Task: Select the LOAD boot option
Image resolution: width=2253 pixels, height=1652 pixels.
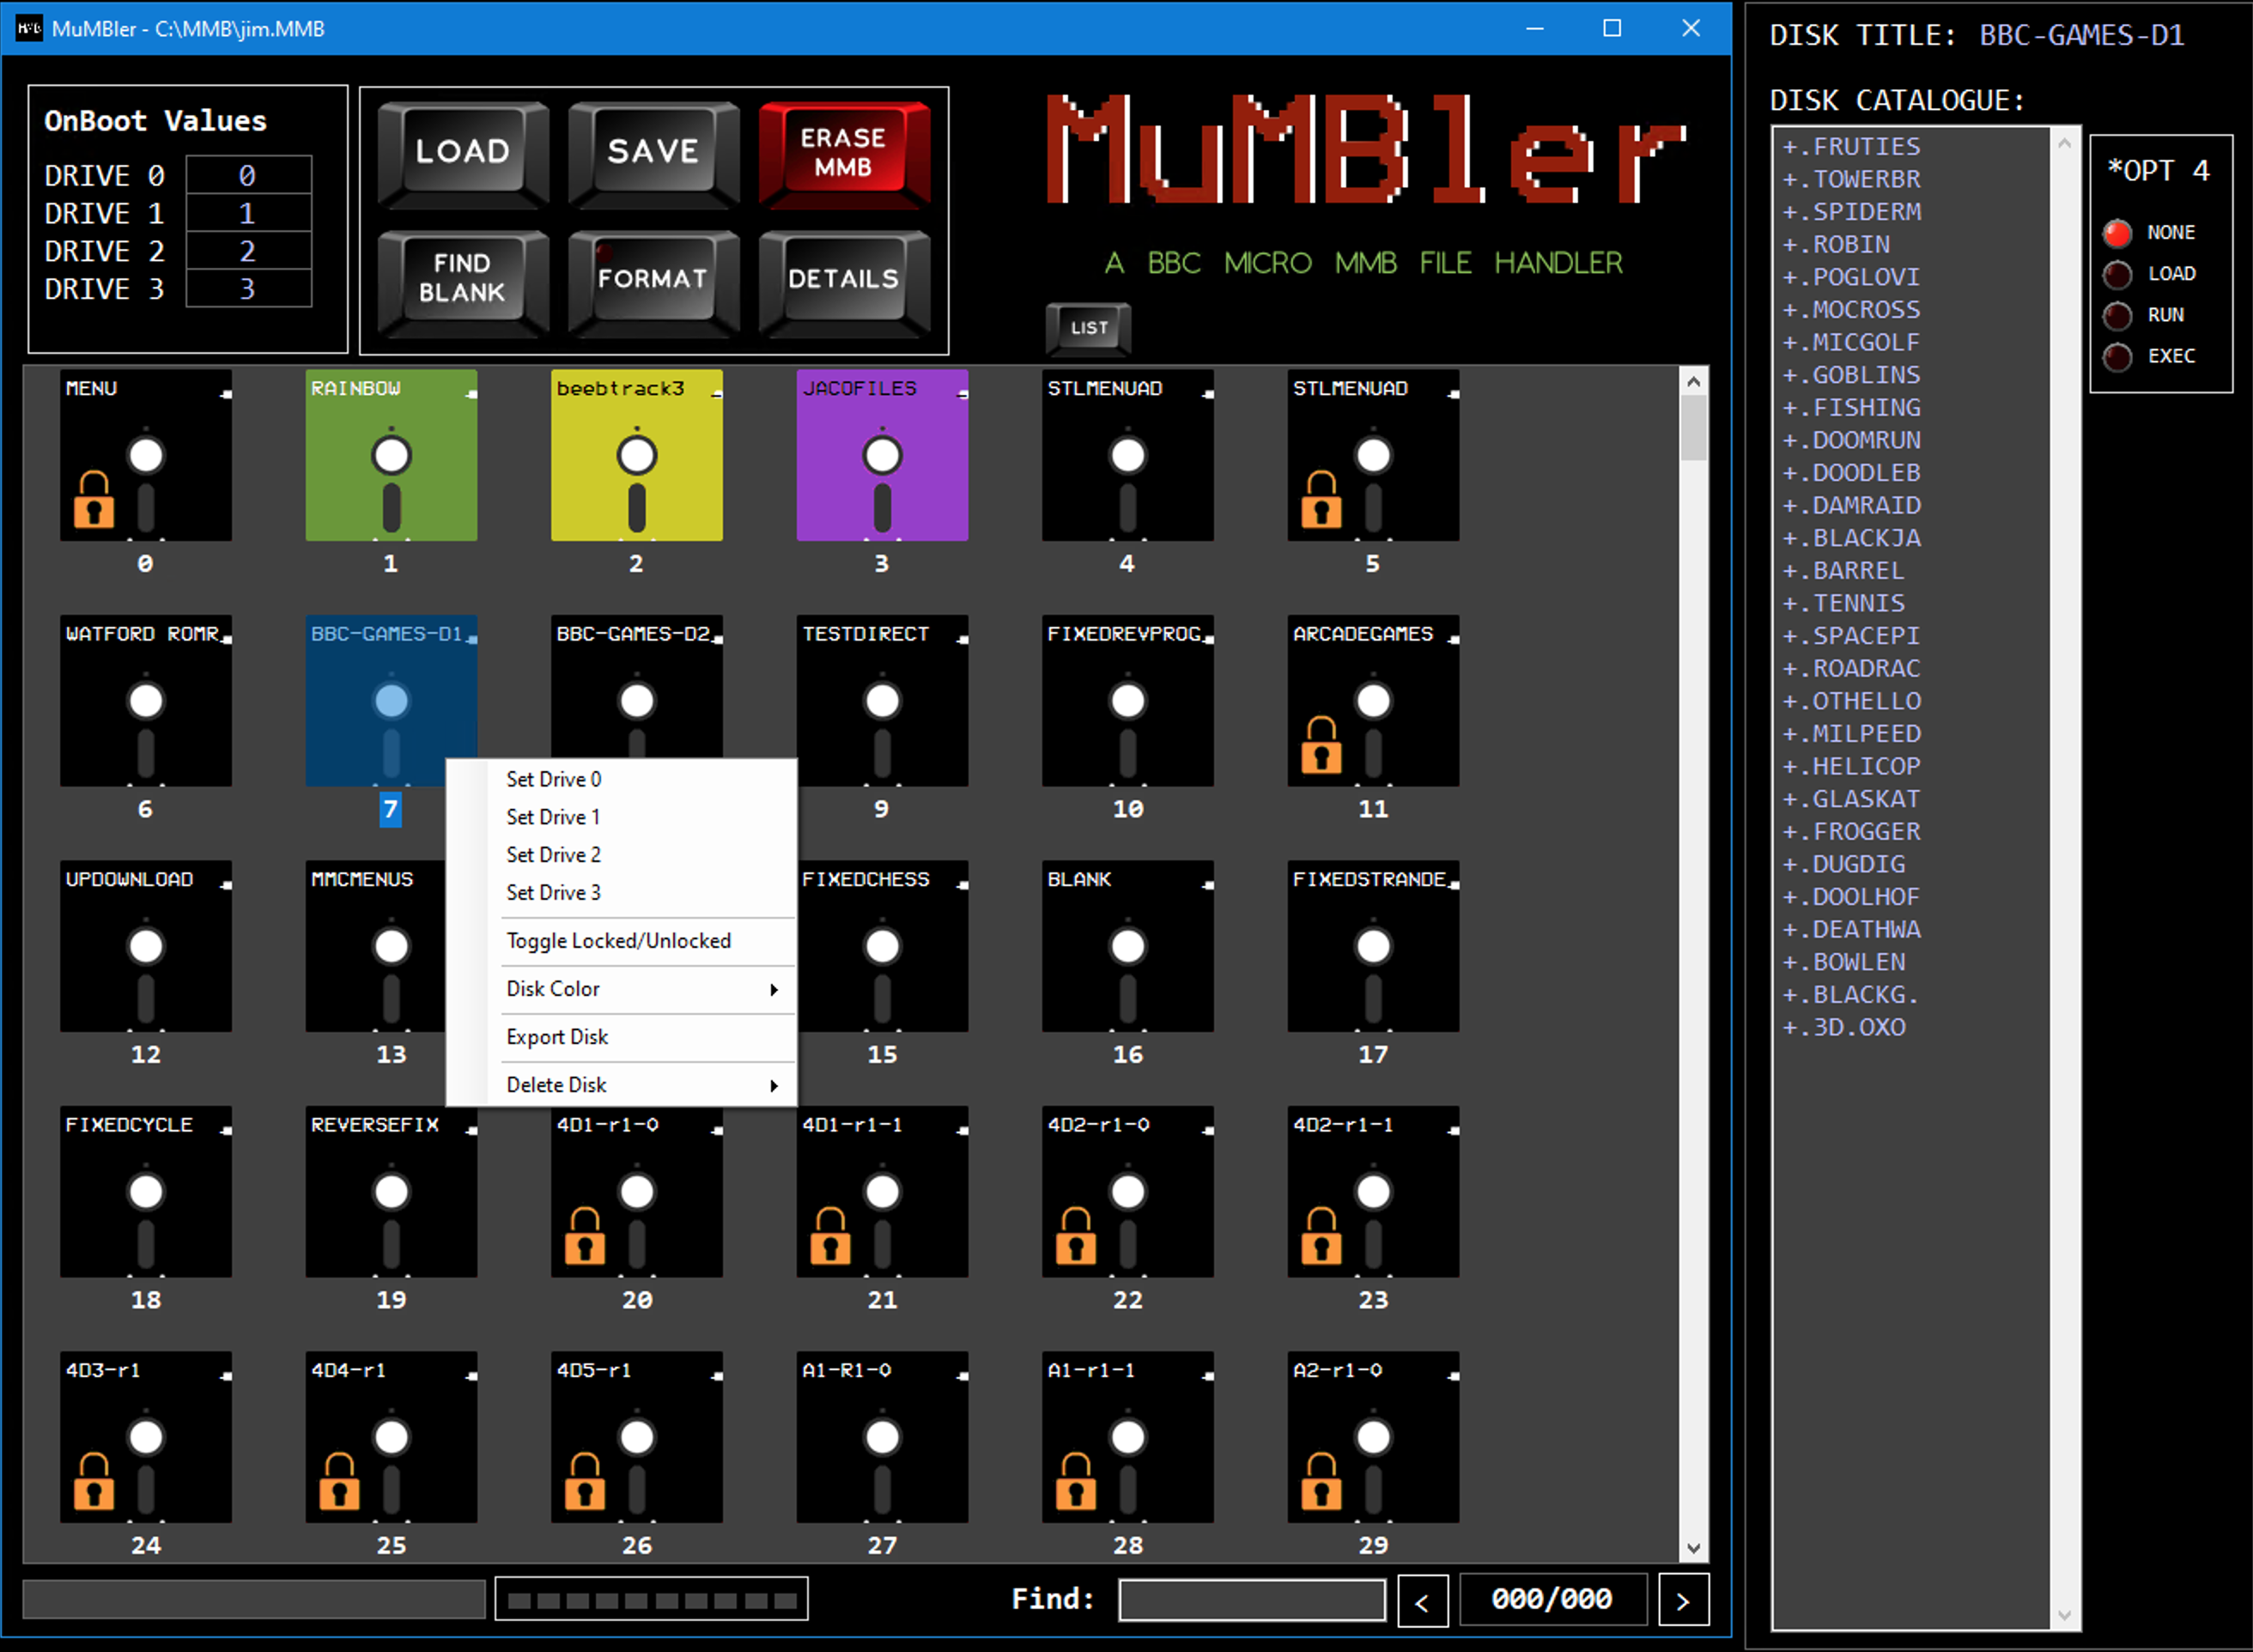Action: 2117,274
